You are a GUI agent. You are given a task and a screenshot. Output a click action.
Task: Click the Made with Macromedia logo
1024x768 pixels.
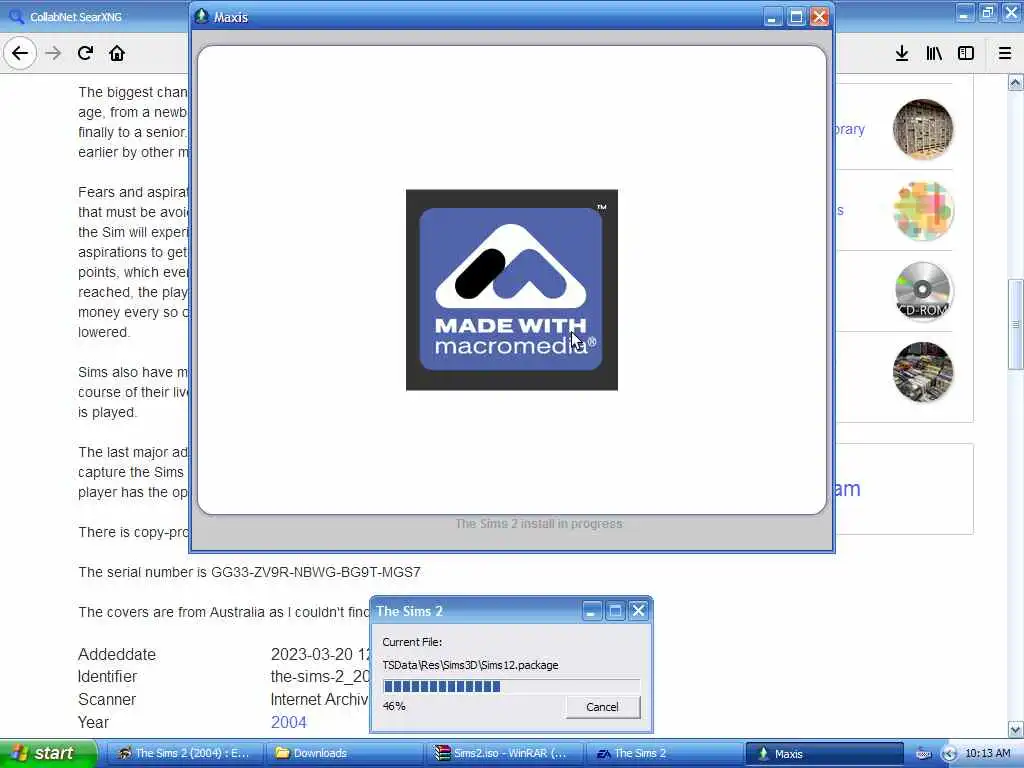point(511,290)
